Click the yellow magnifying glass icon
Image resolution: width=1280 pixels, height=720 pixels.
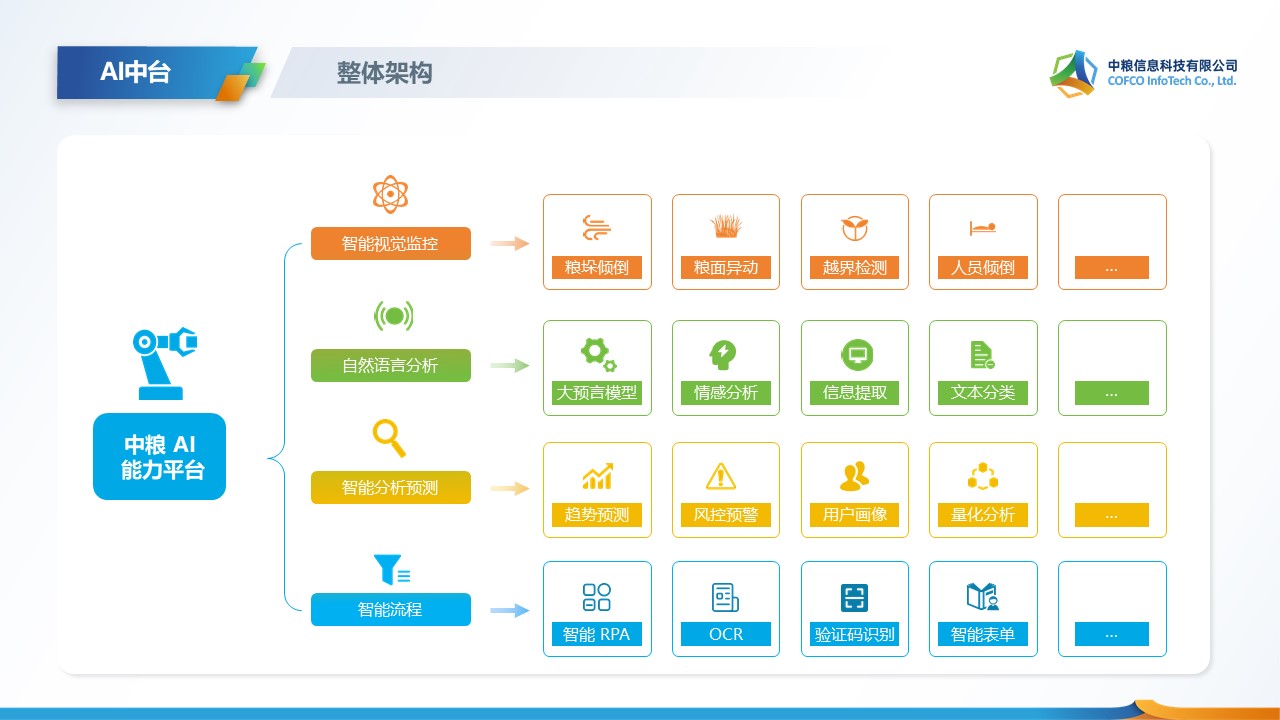(389, 438)
